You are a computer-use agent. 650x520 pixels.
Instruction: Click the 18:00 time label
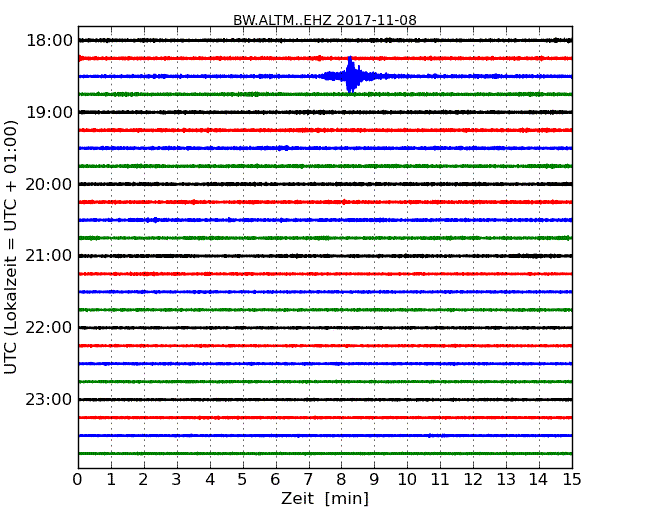pos(49,41)
